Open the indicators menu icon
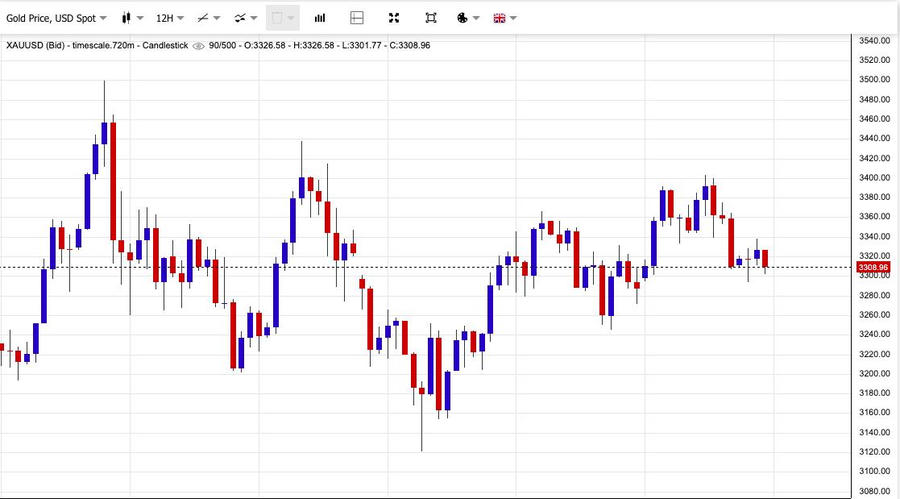The height and width of the screenshot is (499, 900). click(x=240, y=18)
